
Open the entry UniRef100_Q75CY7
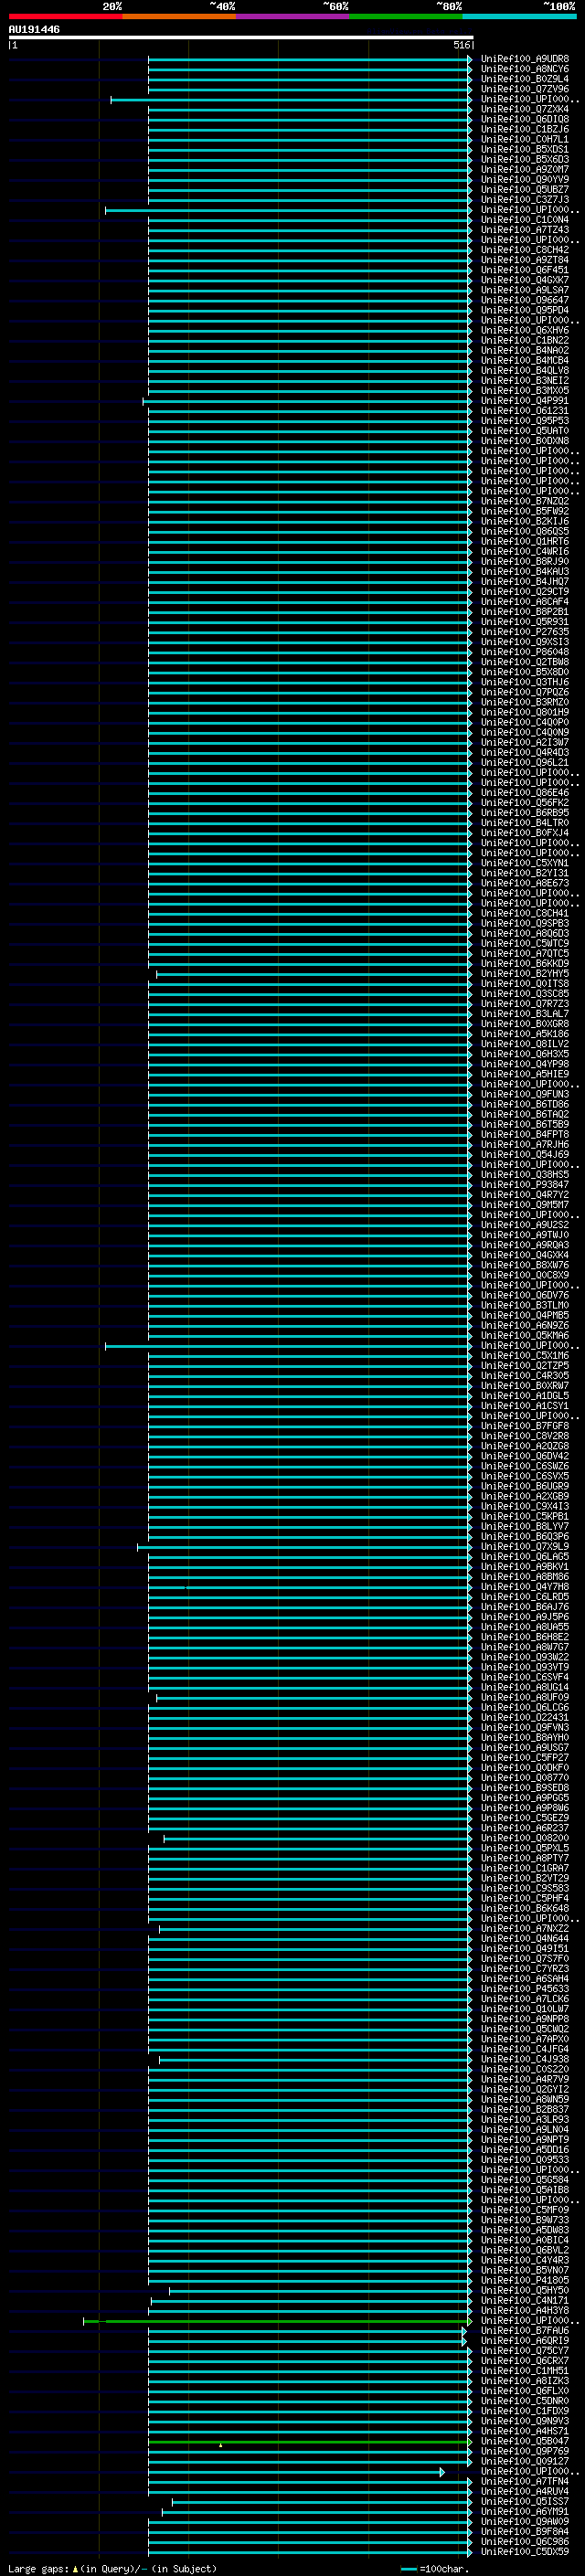(x=525, y=2351)
